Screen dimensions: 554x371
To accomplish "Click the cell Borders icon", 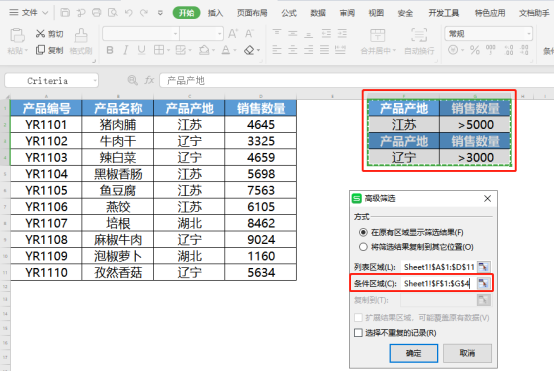I will (x=159, y=50).
